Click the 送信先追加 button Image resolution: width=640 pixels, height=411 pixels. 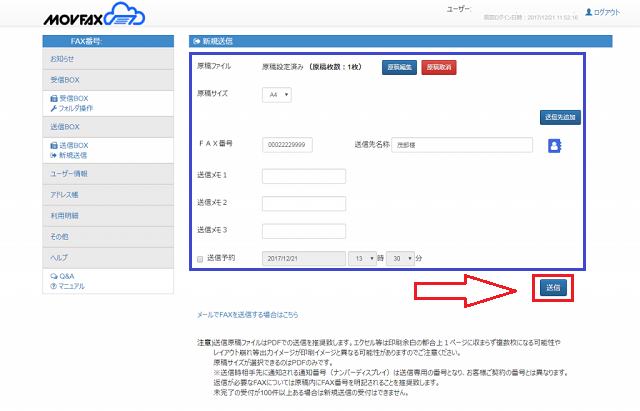pyautogui.click(x=560, y=117)
